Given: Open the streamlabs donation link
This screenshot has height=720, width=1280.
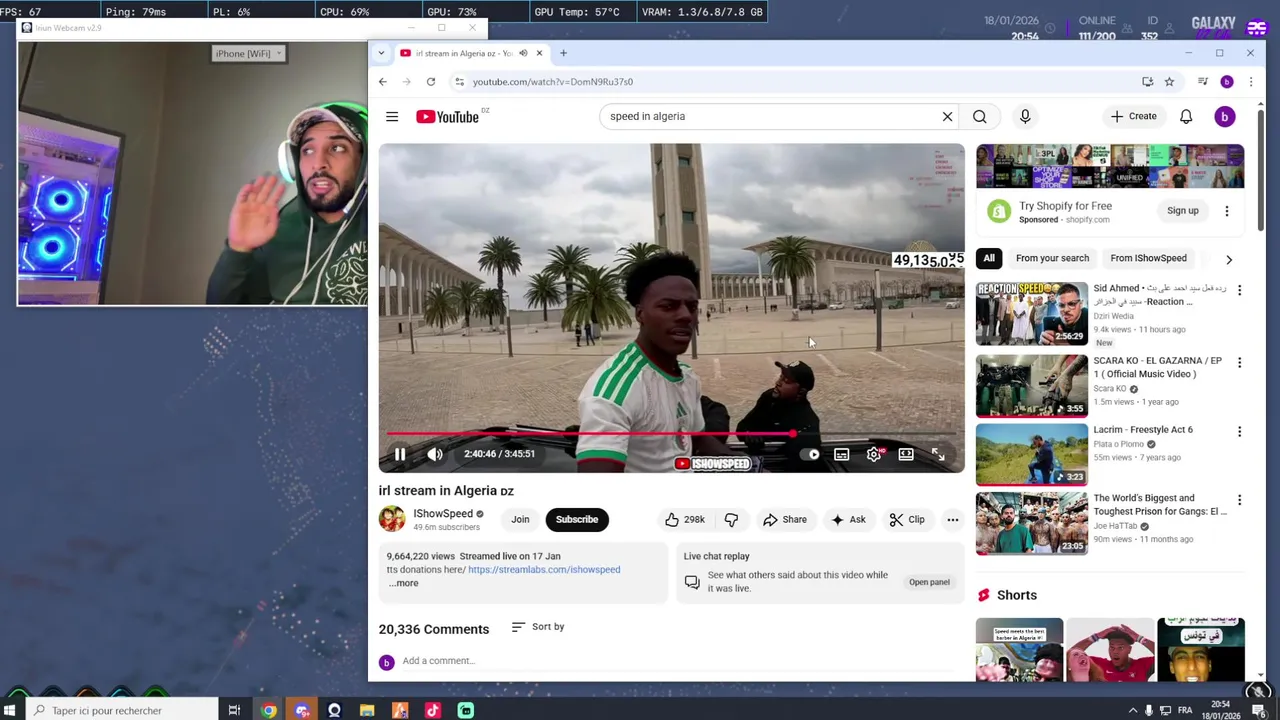Looking at the screenshot, I should tap(544, 570).
